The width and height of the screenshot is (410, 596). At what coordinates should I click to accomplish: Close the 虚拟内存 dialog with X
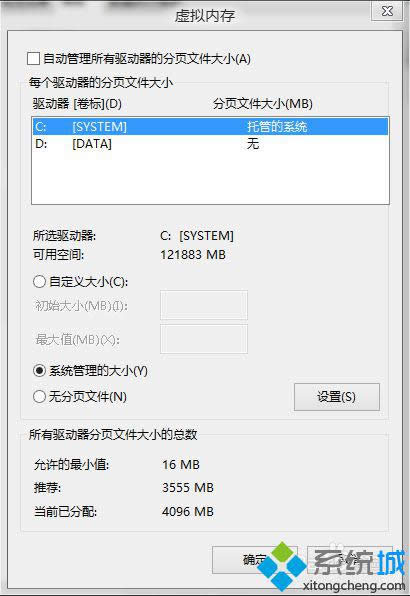point(387,11)
